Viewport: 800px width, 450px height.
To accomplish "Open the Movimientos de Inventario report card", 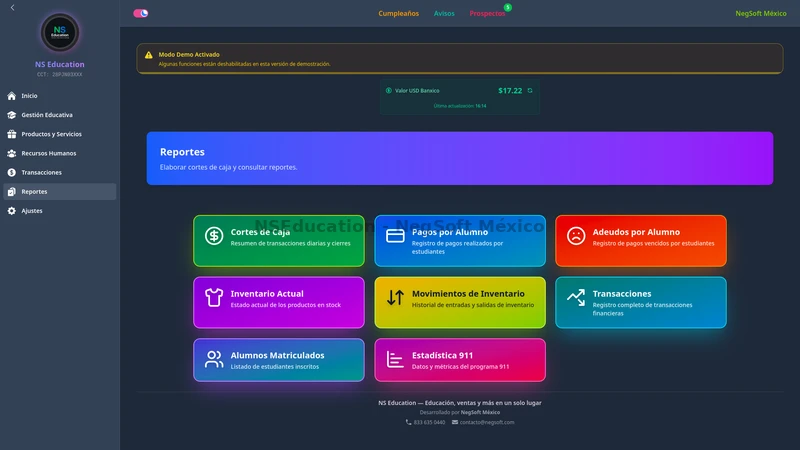I will (x=460, y=303).
